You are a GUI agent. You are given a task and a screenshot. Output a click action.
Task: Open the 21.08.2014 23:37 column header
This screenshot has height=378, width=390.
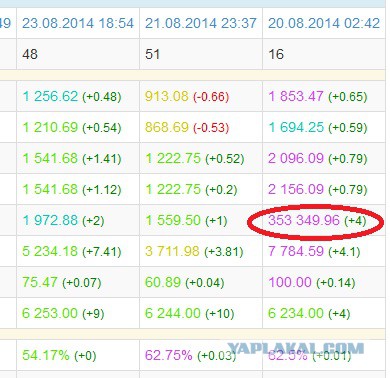(201, 23)
